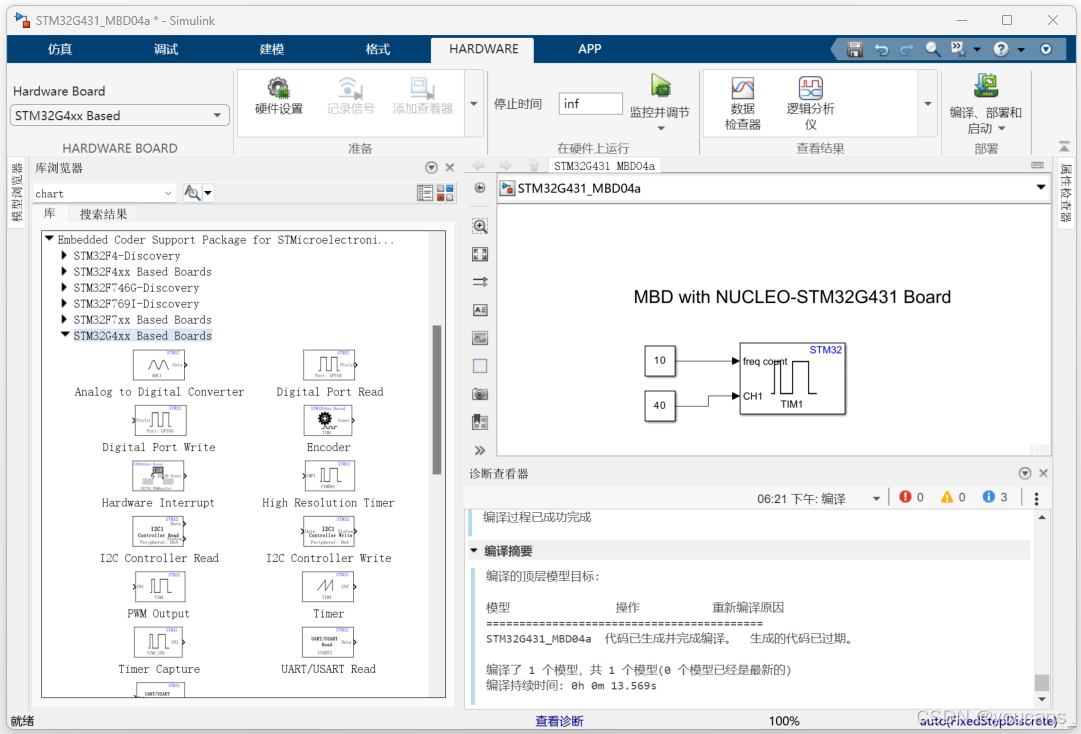1081x734 pixels.
Task: Close the library browser panel
Action: 449,167
